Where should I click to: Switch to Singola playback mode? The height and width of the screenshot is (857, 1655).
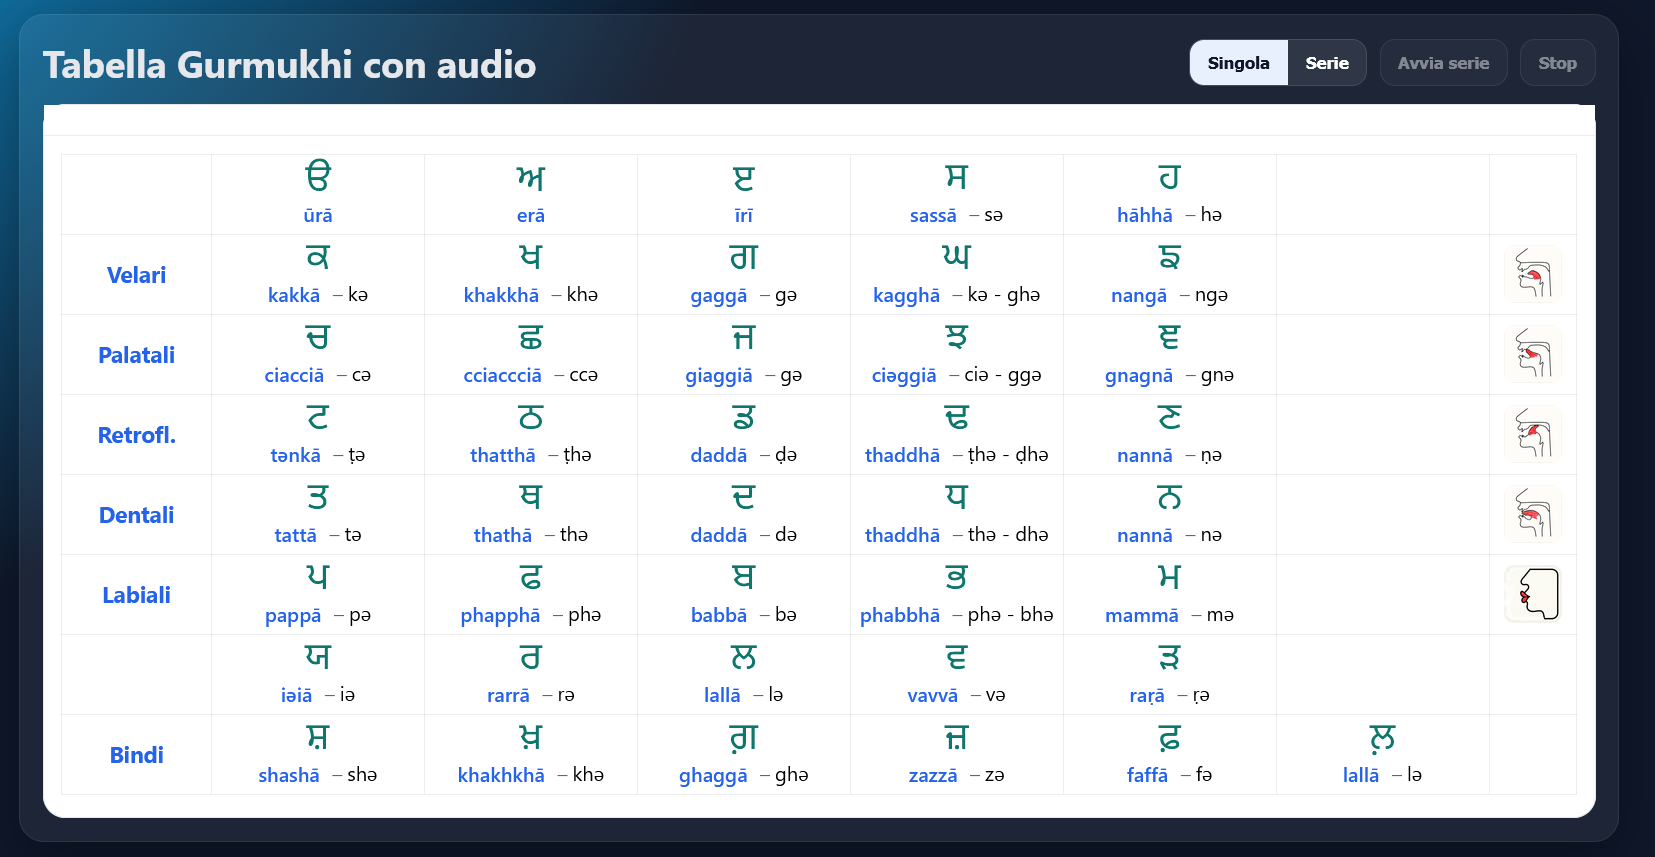1238,63
